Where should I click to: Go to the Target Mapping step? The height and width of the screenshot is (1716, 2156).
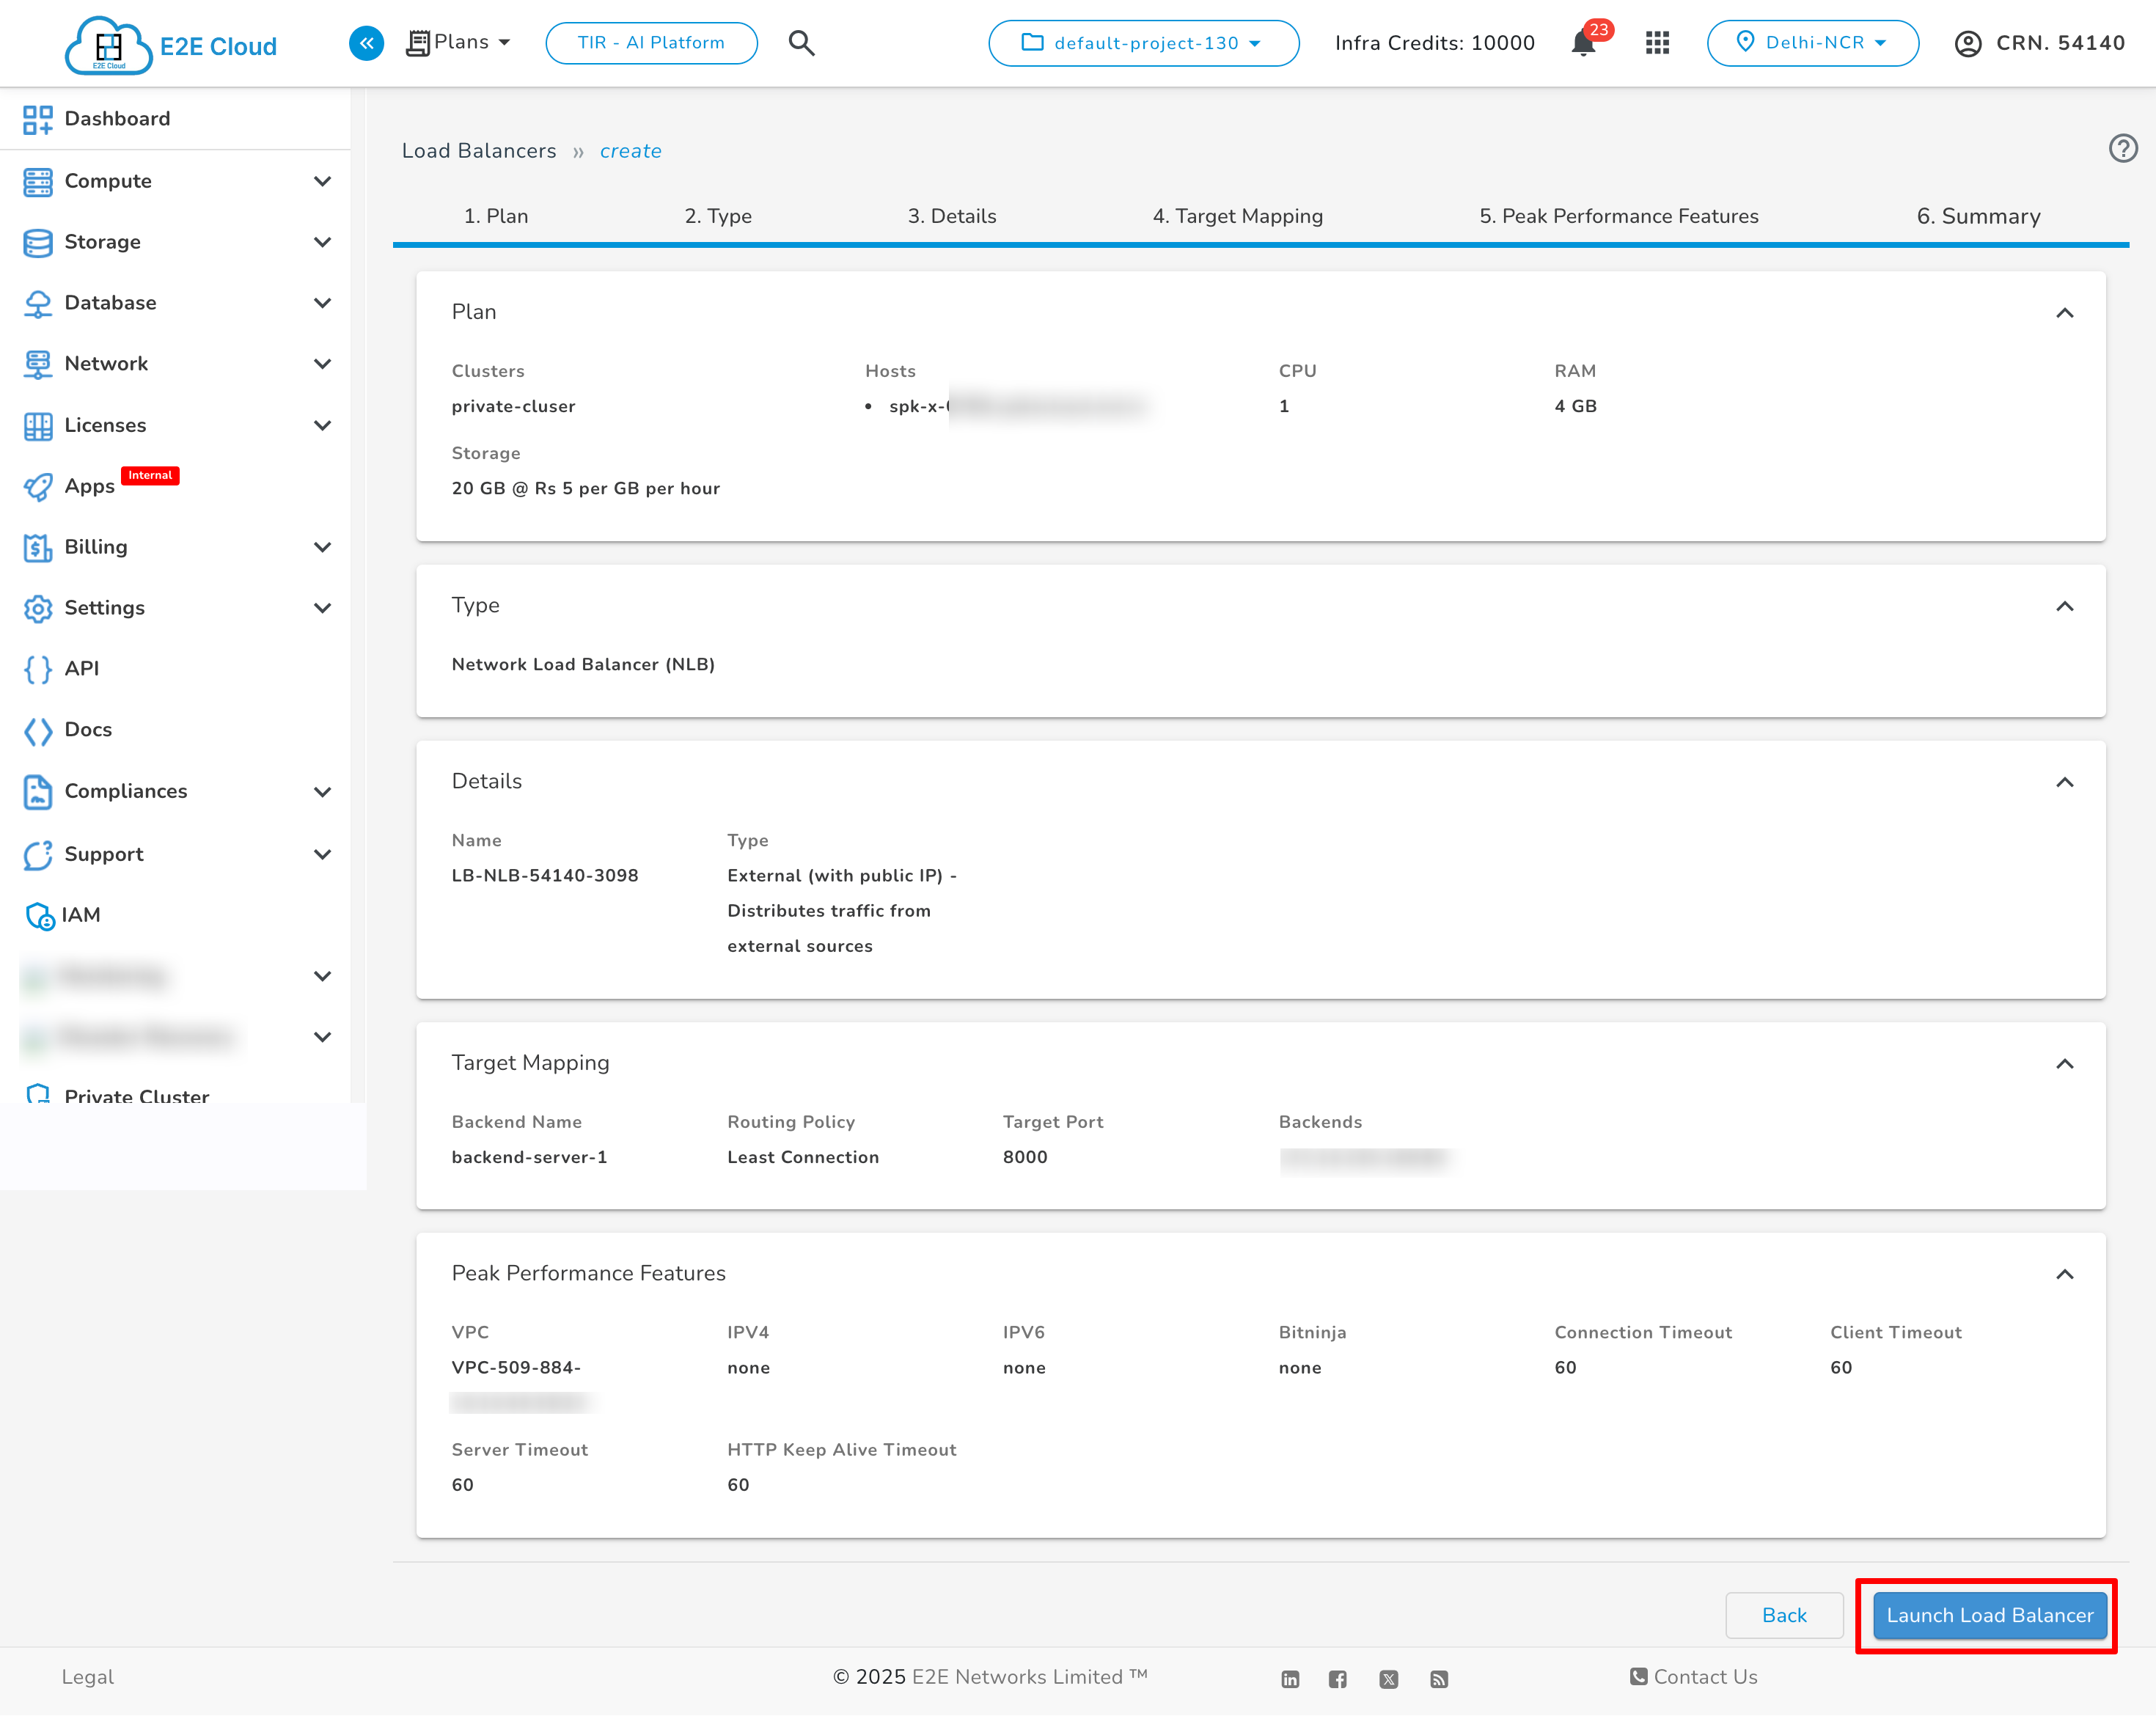(1238, 216)
